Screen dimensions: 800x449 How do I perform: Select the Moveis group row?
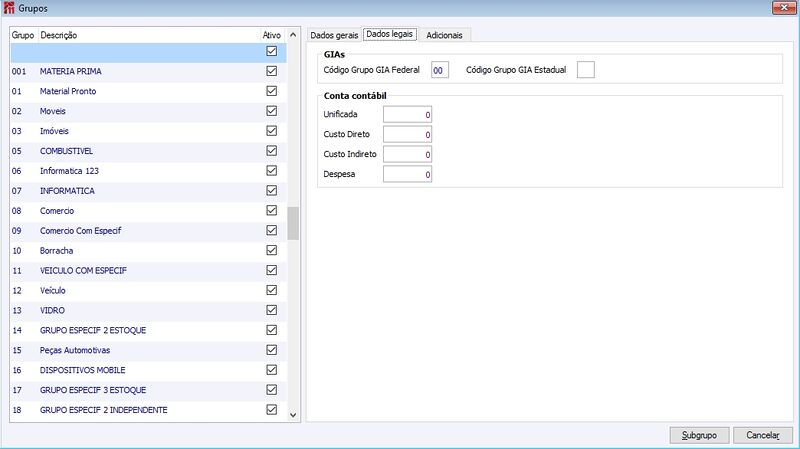[148, 111]
